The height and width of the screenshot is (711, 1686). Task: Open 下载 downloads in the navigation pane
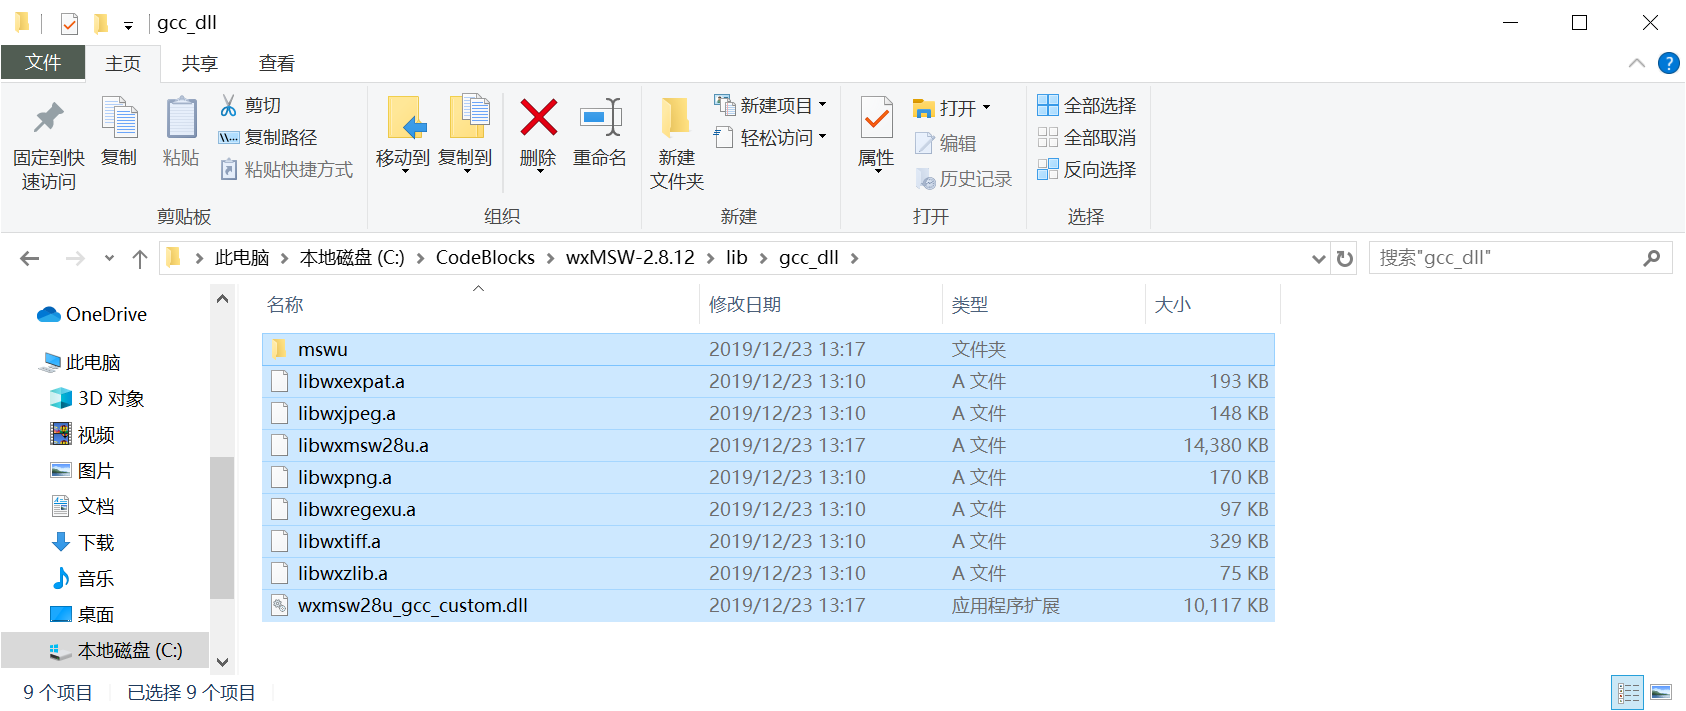(82, 542)
